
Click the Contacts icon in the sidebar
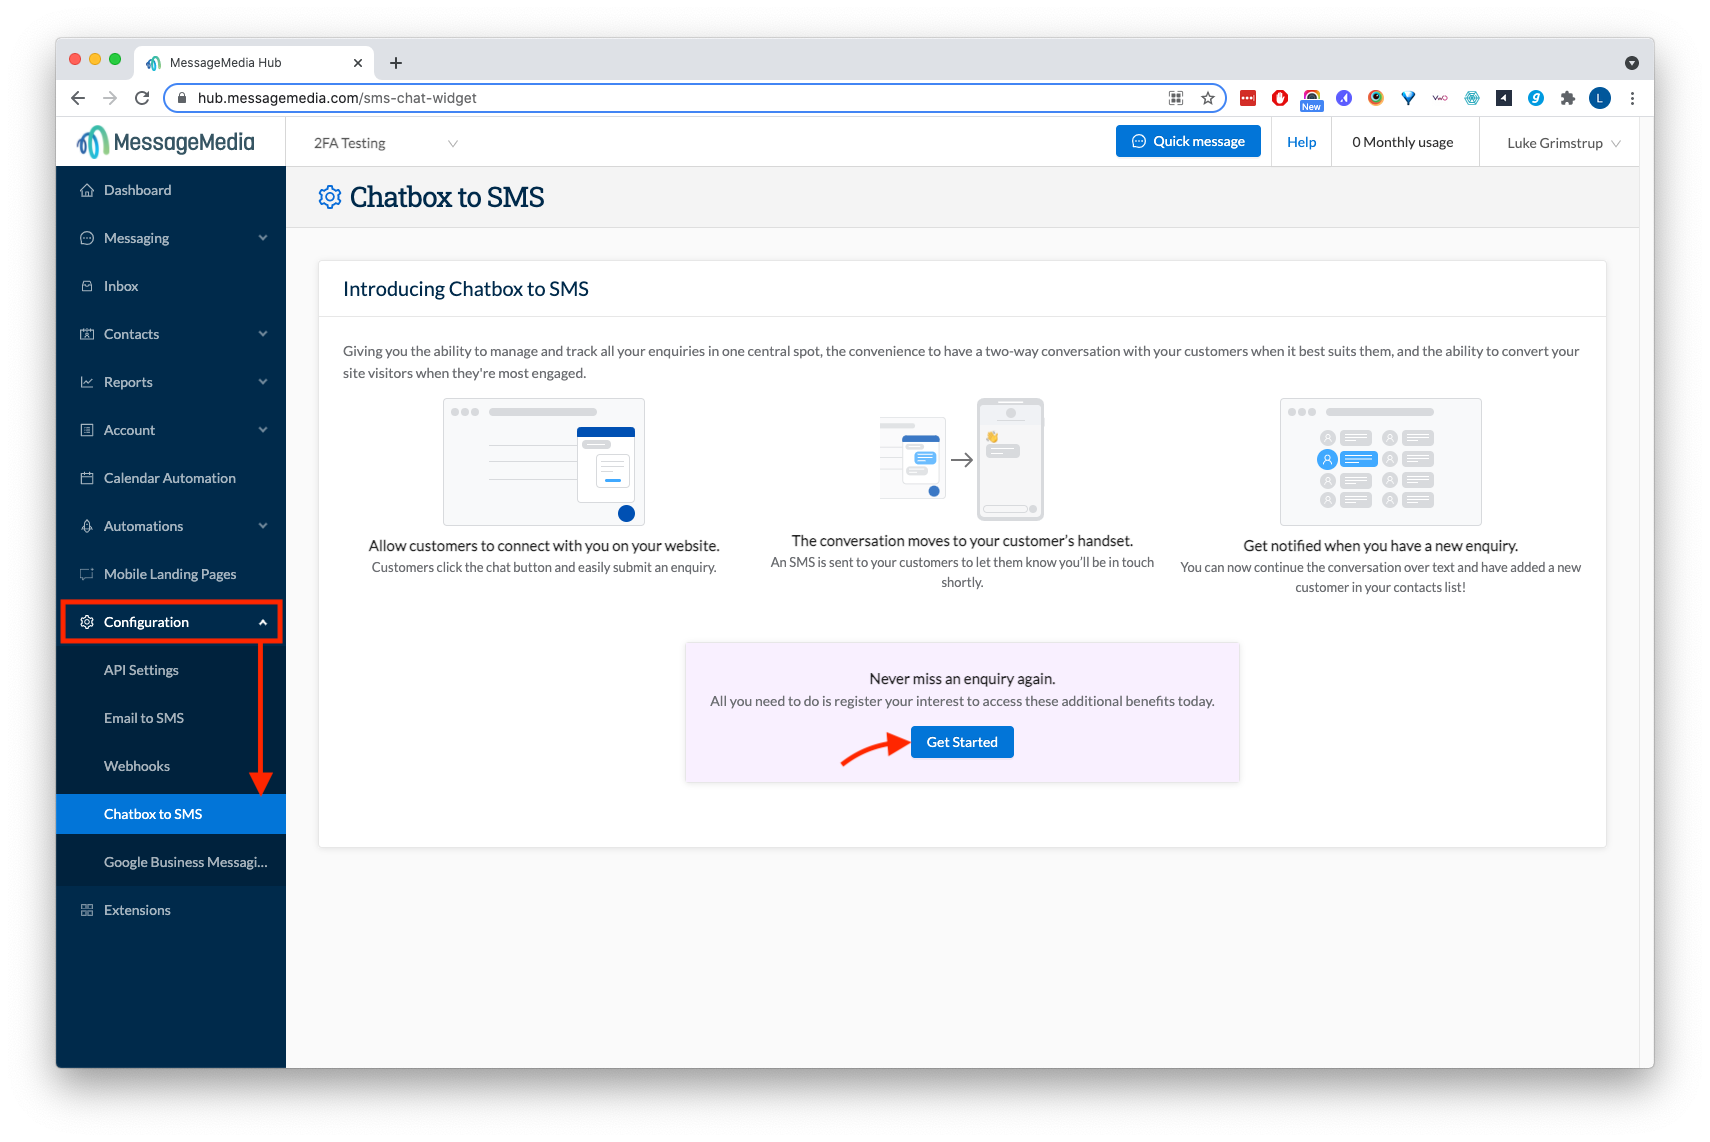coord(88,333)
